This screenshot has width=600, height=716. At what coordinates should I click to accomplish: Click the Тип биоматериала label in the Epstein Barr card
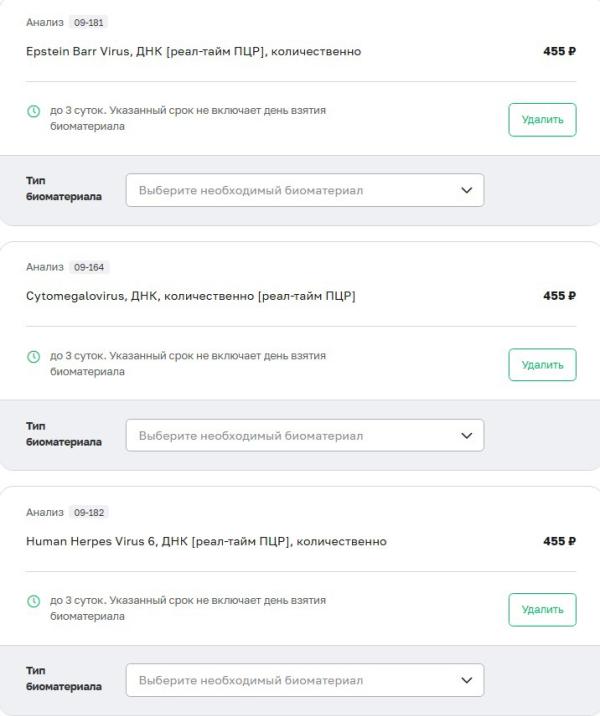point(64,189)
